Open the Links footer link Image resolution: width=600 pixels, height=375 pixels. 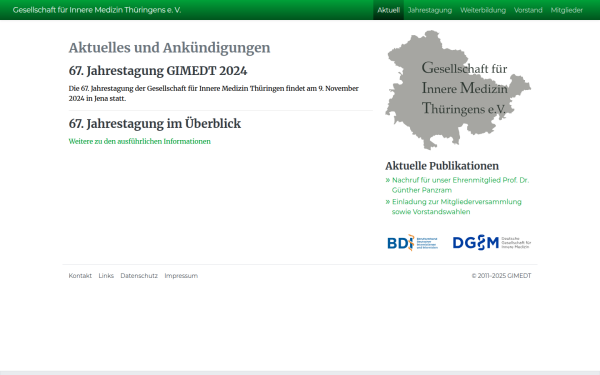click(x=106, y=276)
